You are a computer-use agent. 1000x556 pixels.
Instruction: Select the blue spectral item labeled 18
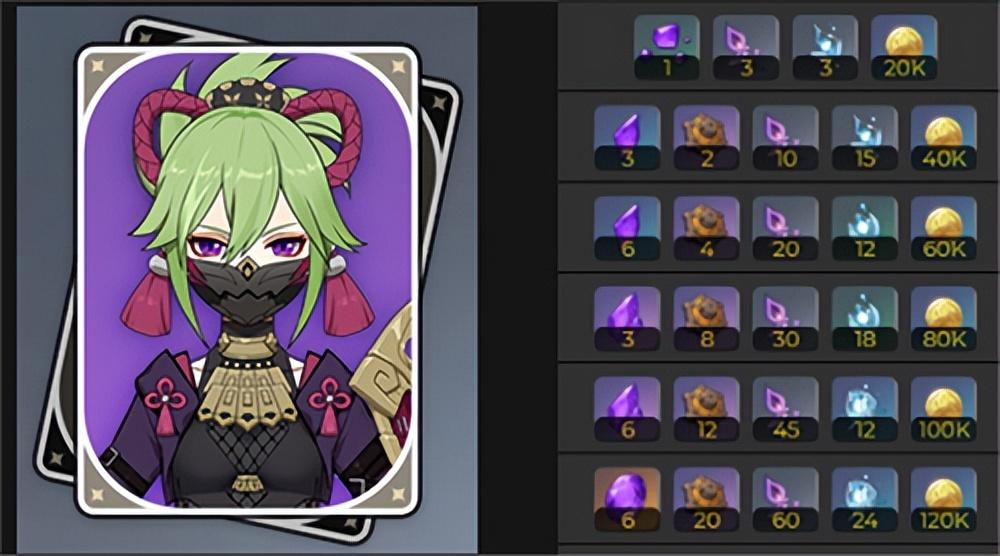point(864,319)
